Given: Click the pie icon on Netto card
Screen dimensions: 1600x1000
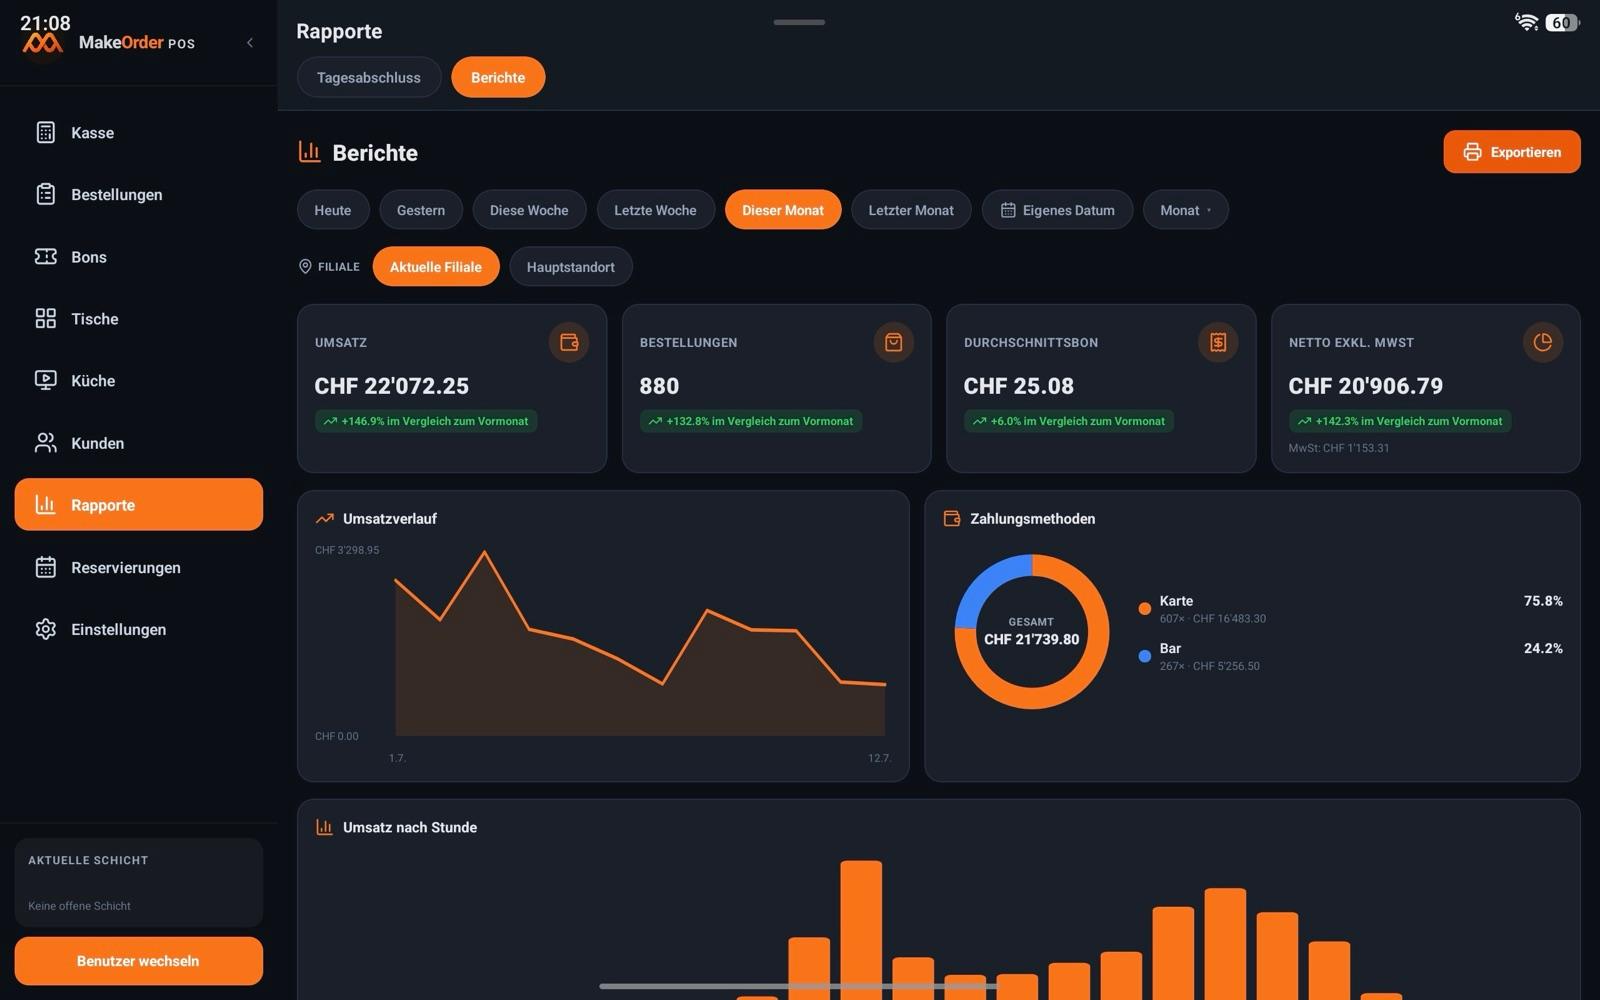Looking at the screenshot, I should [1543, 342].
